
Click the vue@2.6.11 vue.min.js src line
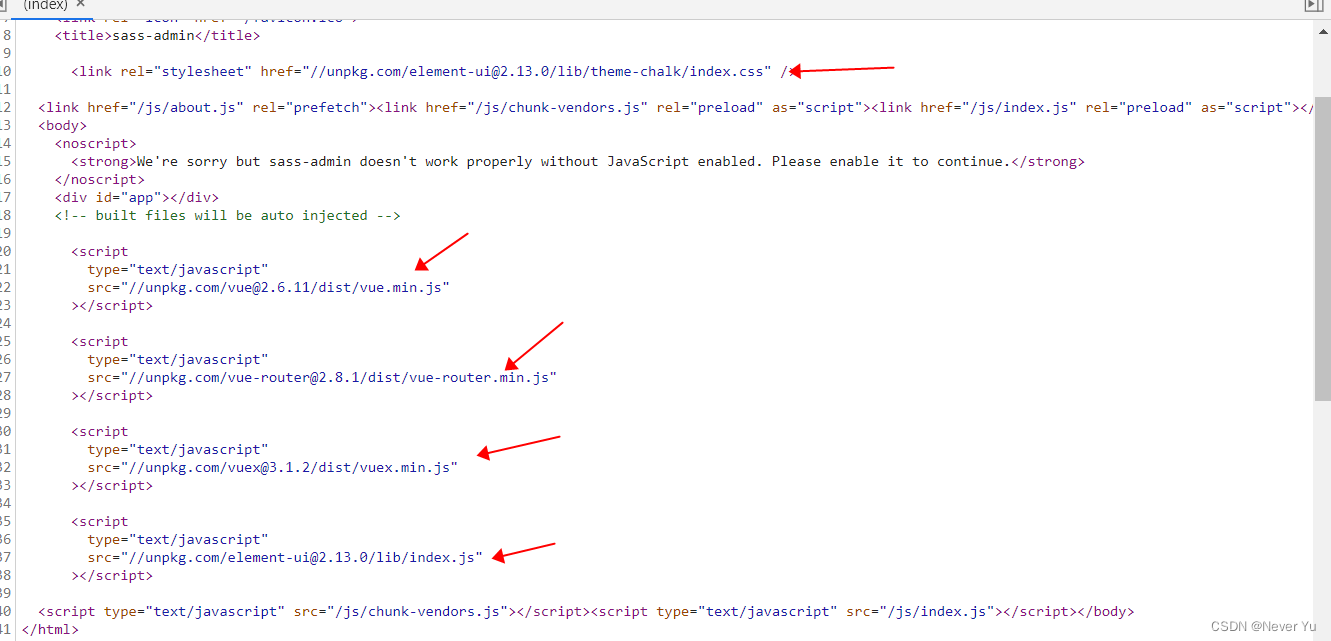pyautogui.click(x=268, y=288)
